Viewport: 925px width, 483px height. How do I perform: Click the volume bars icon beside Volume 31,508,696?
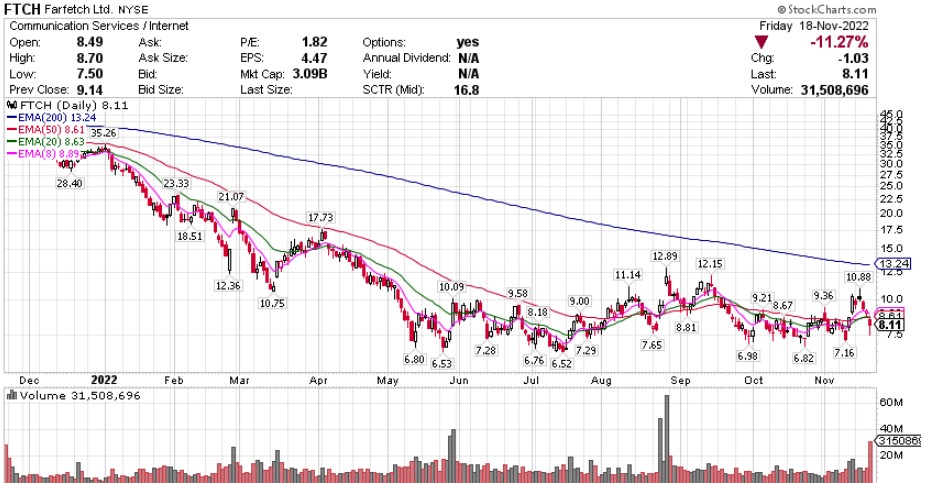click(12, 395)
